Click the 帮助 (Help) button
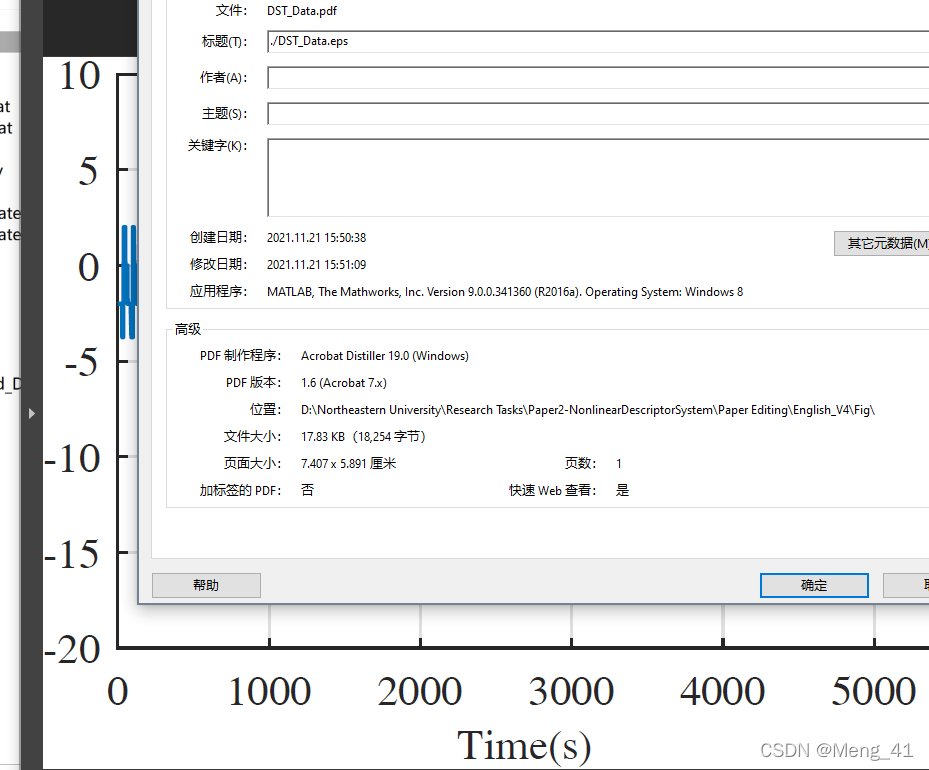This screenshot has height=770, width=929. pos(205,585)
